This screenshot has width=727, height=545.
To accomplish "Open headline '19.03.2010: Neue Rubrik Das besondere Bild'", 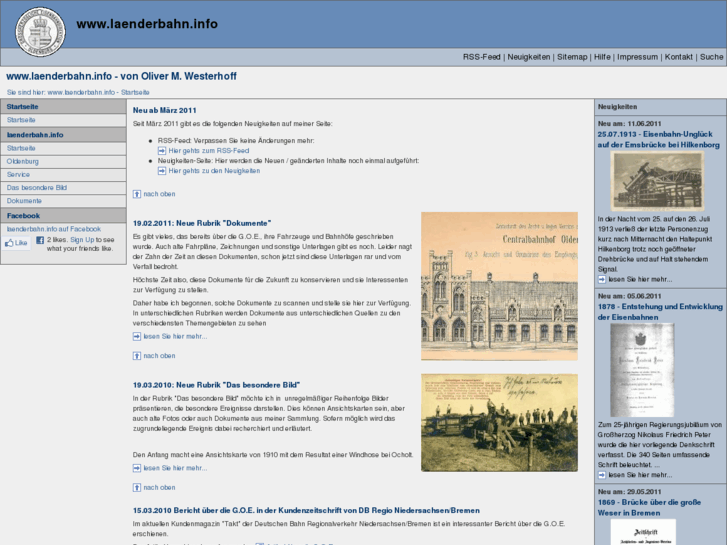I will pyautogui.click(x=216, y=385).
